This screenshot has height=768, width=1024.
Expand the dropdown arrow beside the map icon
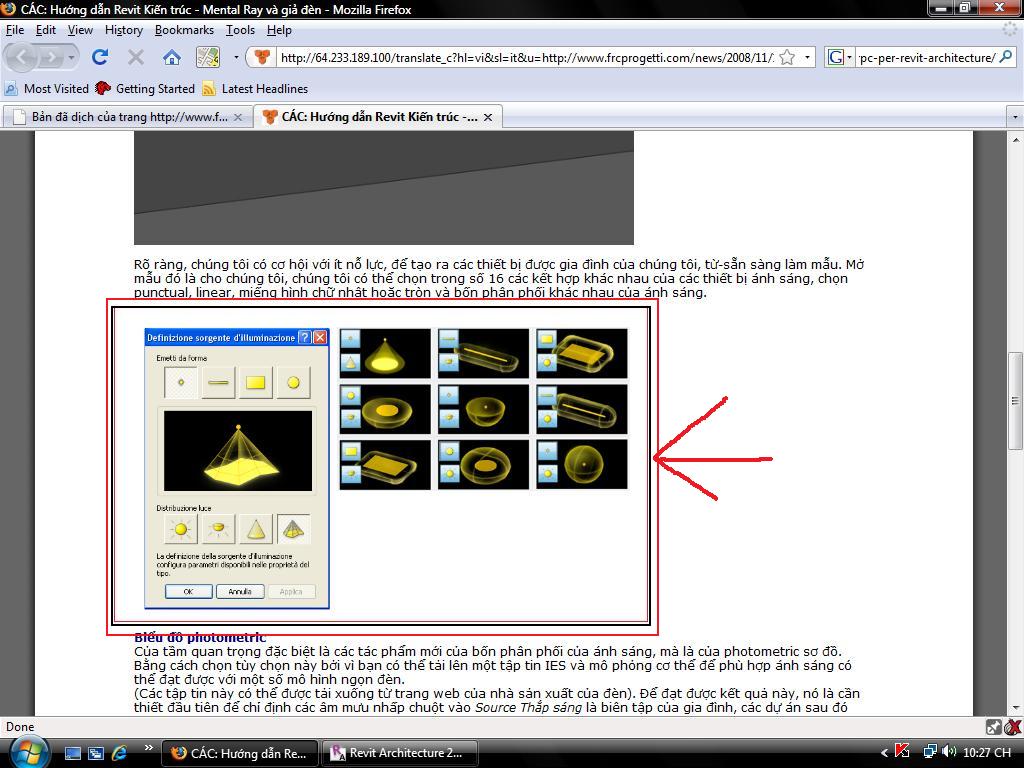pyautogui.click(x=236, y=57)
